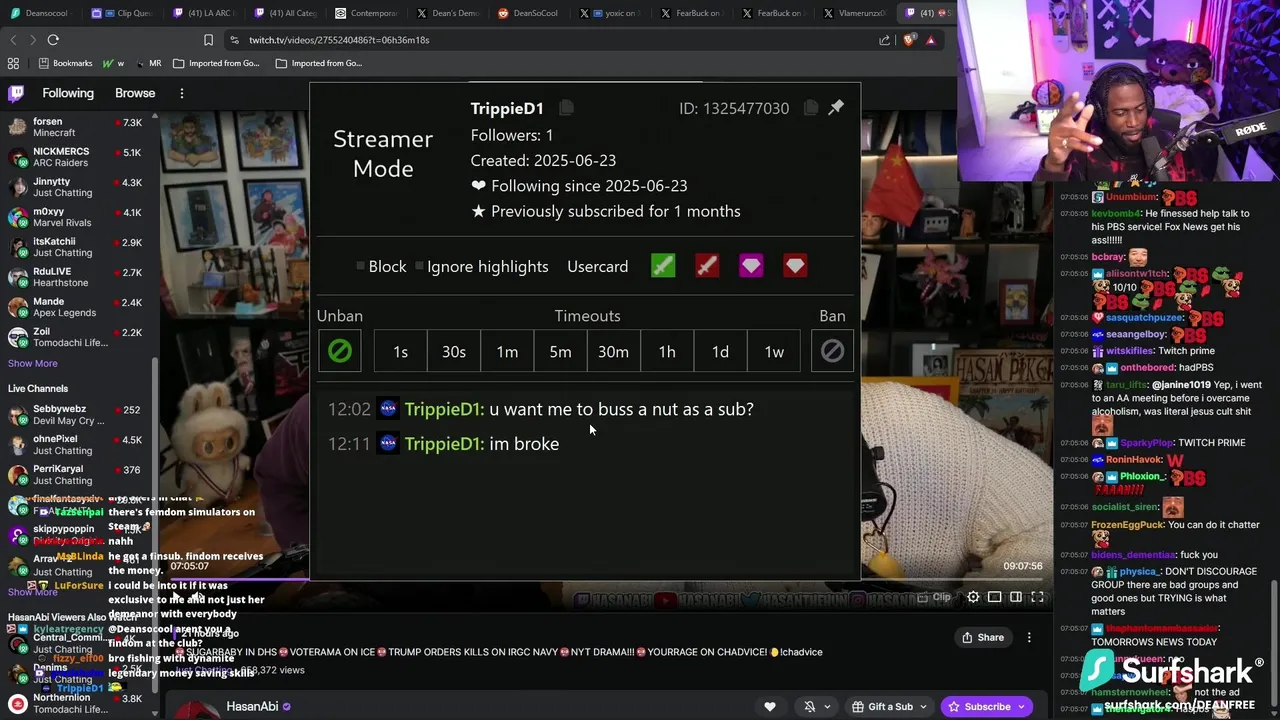Apply the 30s timeout
This screenshot has width=1280, height=720.
[x=454, y=351]
